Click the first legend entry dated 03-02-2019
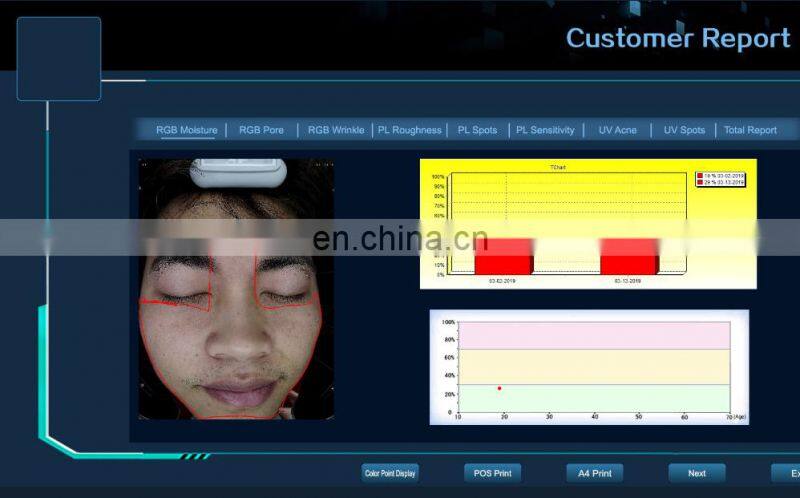This screenshot has height=498, width=800. 720,176
